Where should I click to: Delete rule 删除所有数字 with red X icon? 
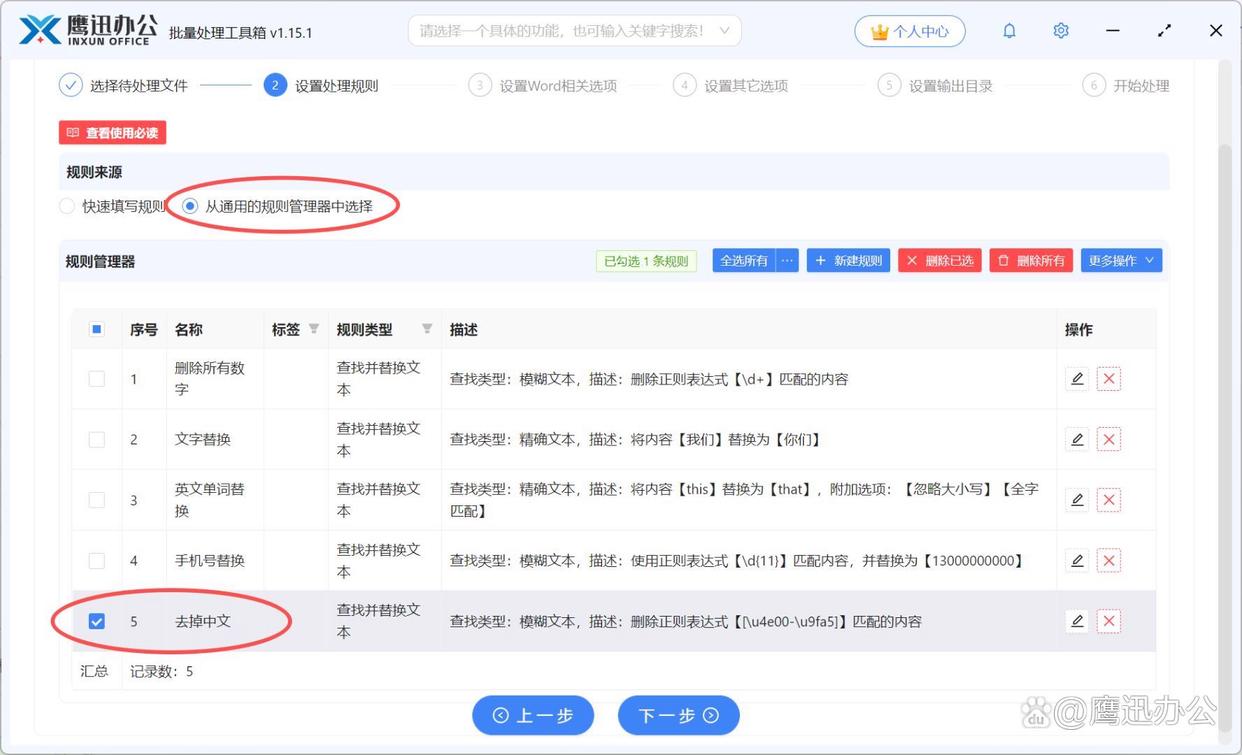coord(1109,379)
